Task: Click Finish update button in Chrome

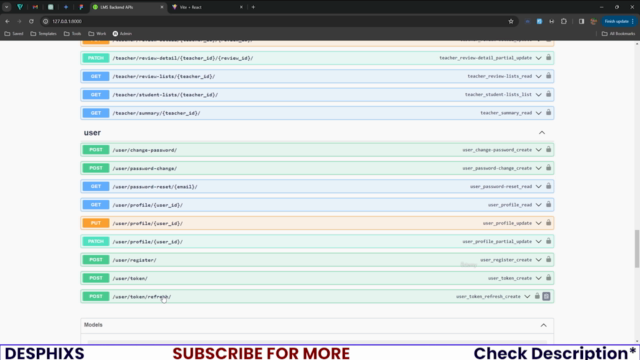Action: tap(619, 21)
